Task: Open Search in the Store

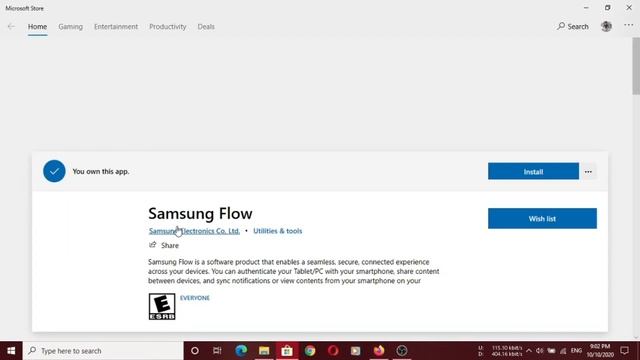Action: (573, 27)
